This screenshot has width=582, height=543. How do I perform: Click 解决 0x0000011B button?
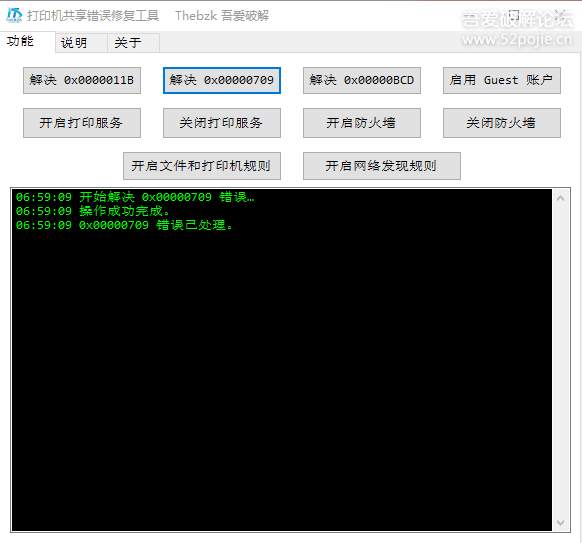tap(82, 80)
